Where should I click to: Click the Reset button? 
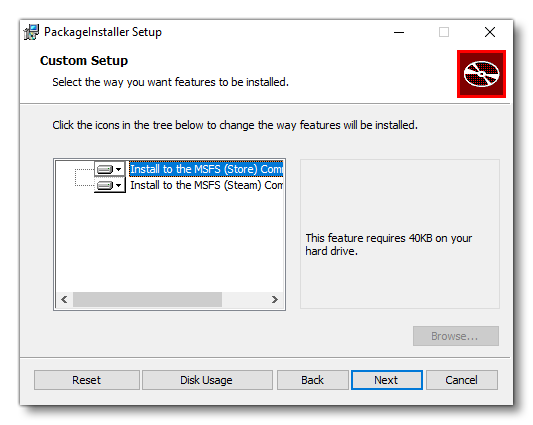[87, 380]
